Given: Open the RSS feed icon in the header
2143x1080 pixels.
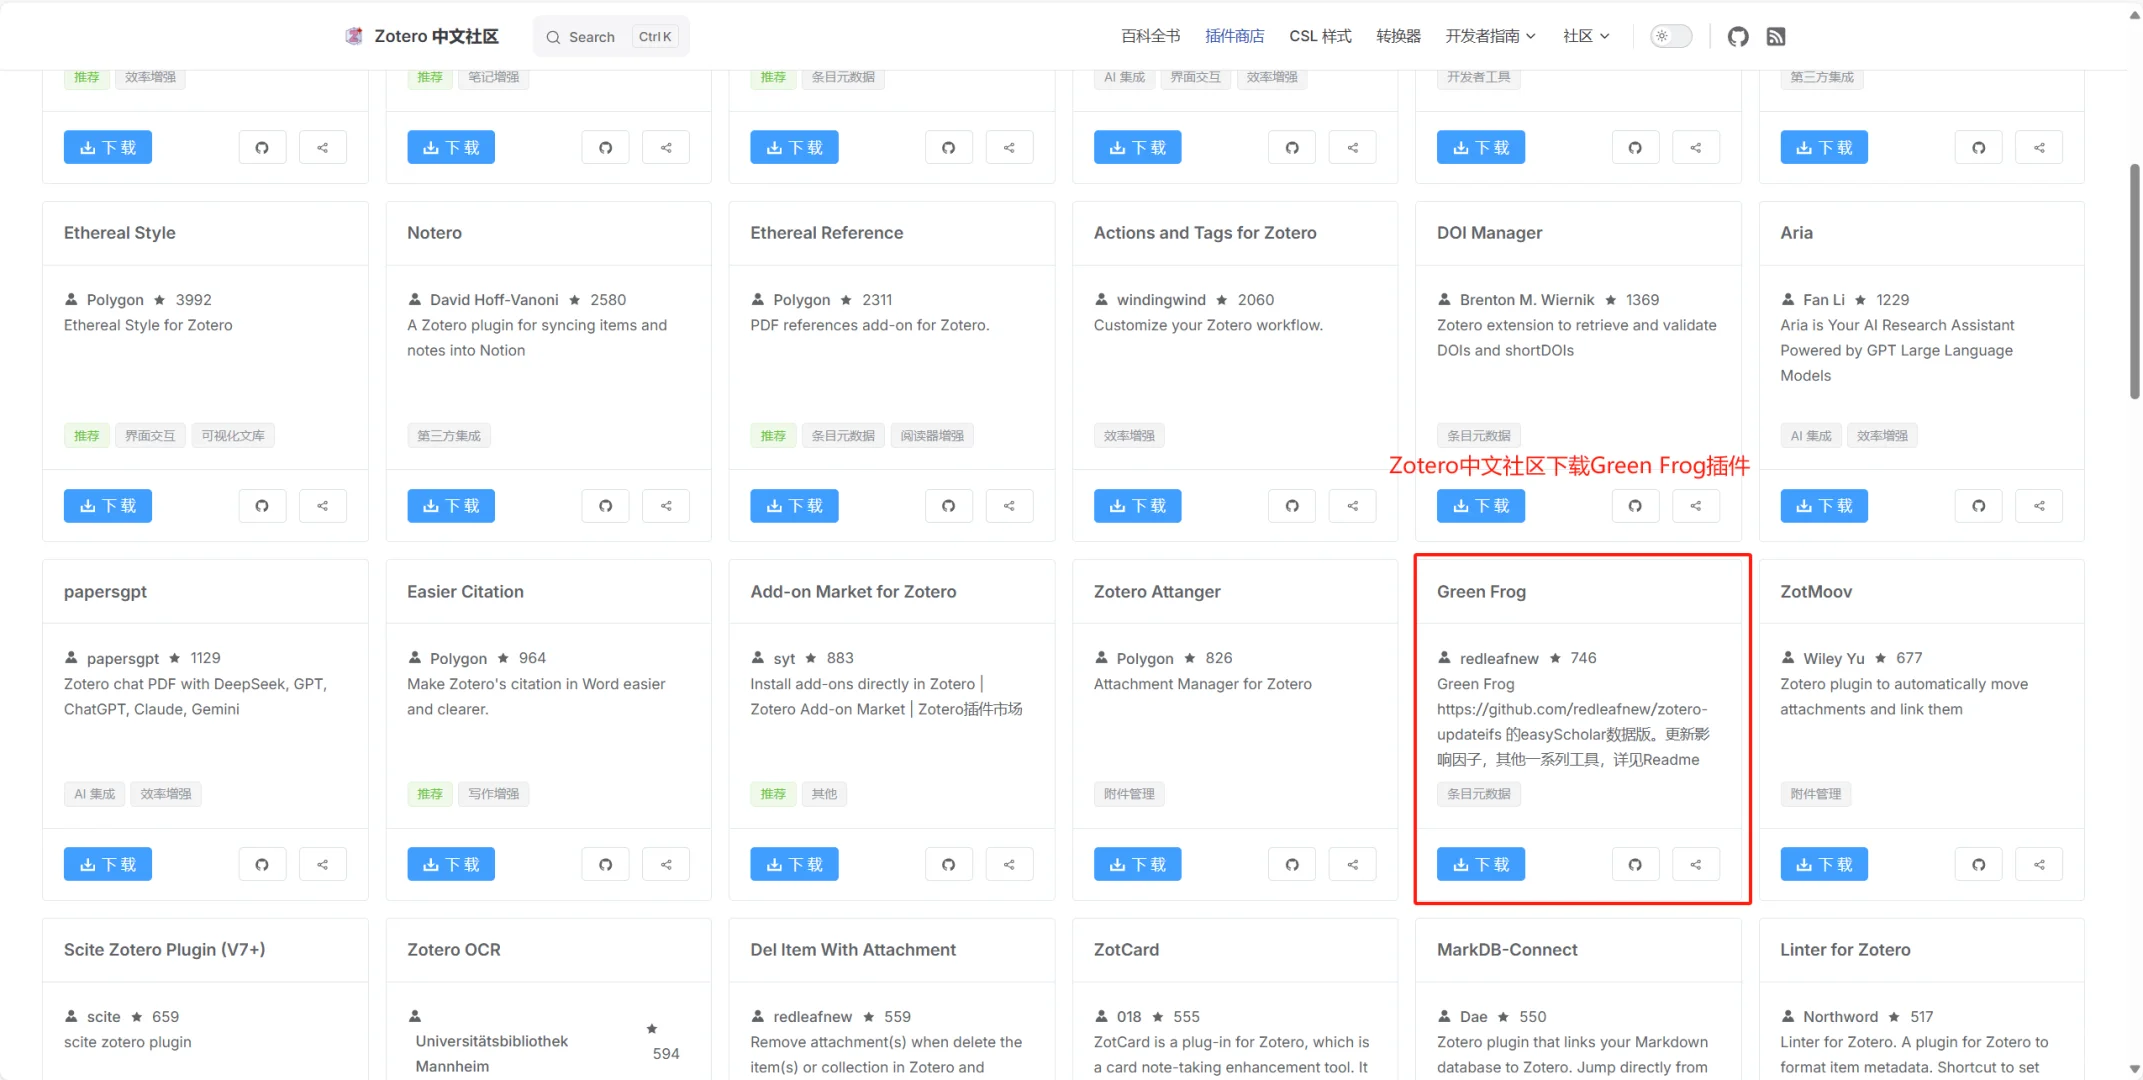Looking at the screenshot, I should coord(1776,37).
